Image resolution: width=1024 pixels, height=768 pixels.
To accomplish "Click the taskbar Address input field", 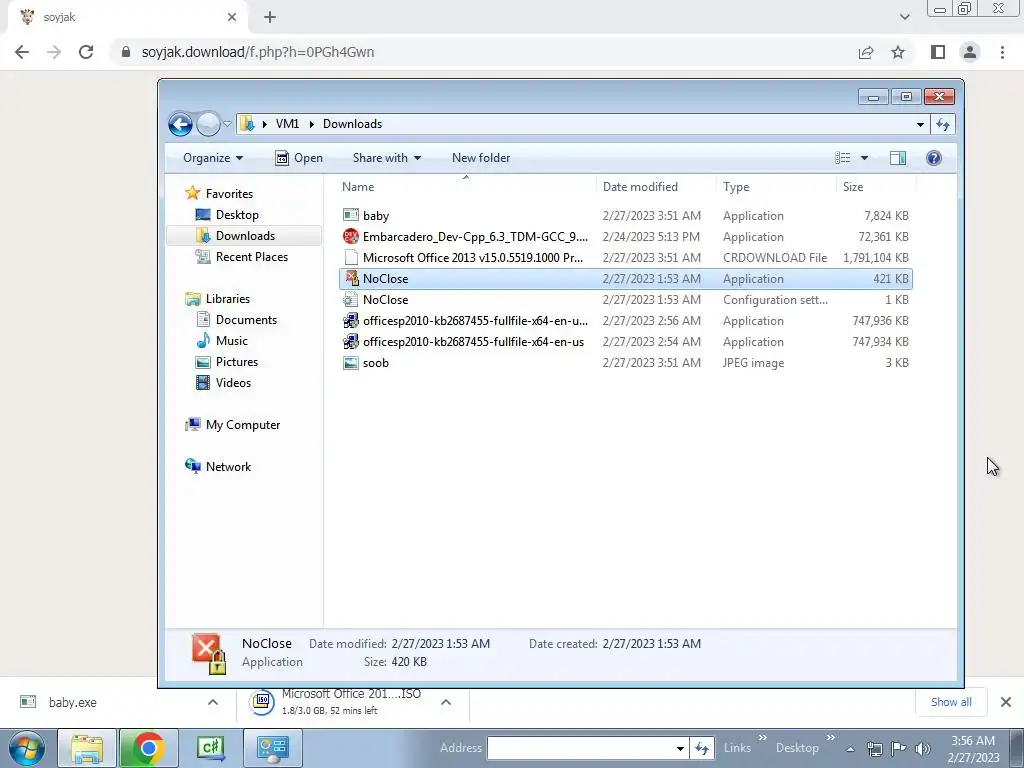I will [x=581, y=748].
